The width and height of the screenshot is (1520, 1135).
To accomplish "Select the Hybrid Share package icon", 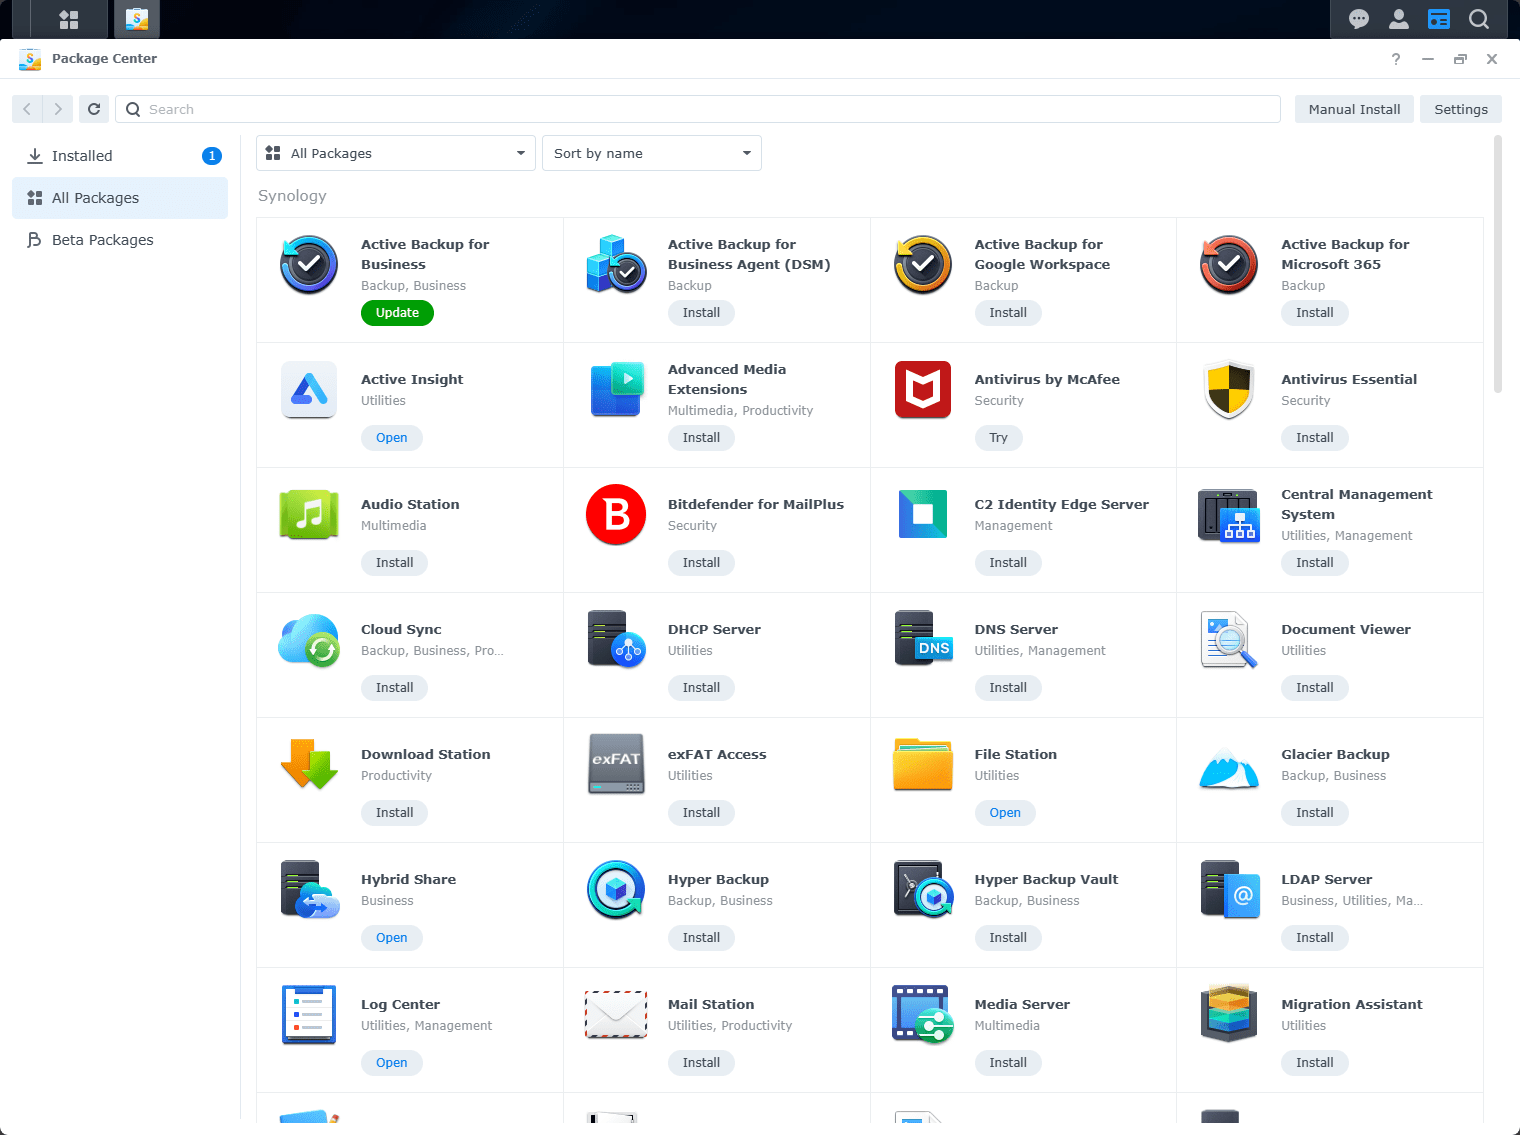I will click(309, 890).
